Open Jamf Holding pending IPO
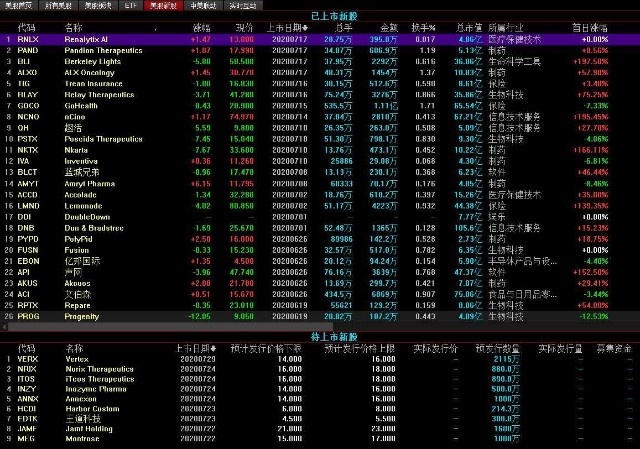This screenshot has width=640, height=449. 89,429
